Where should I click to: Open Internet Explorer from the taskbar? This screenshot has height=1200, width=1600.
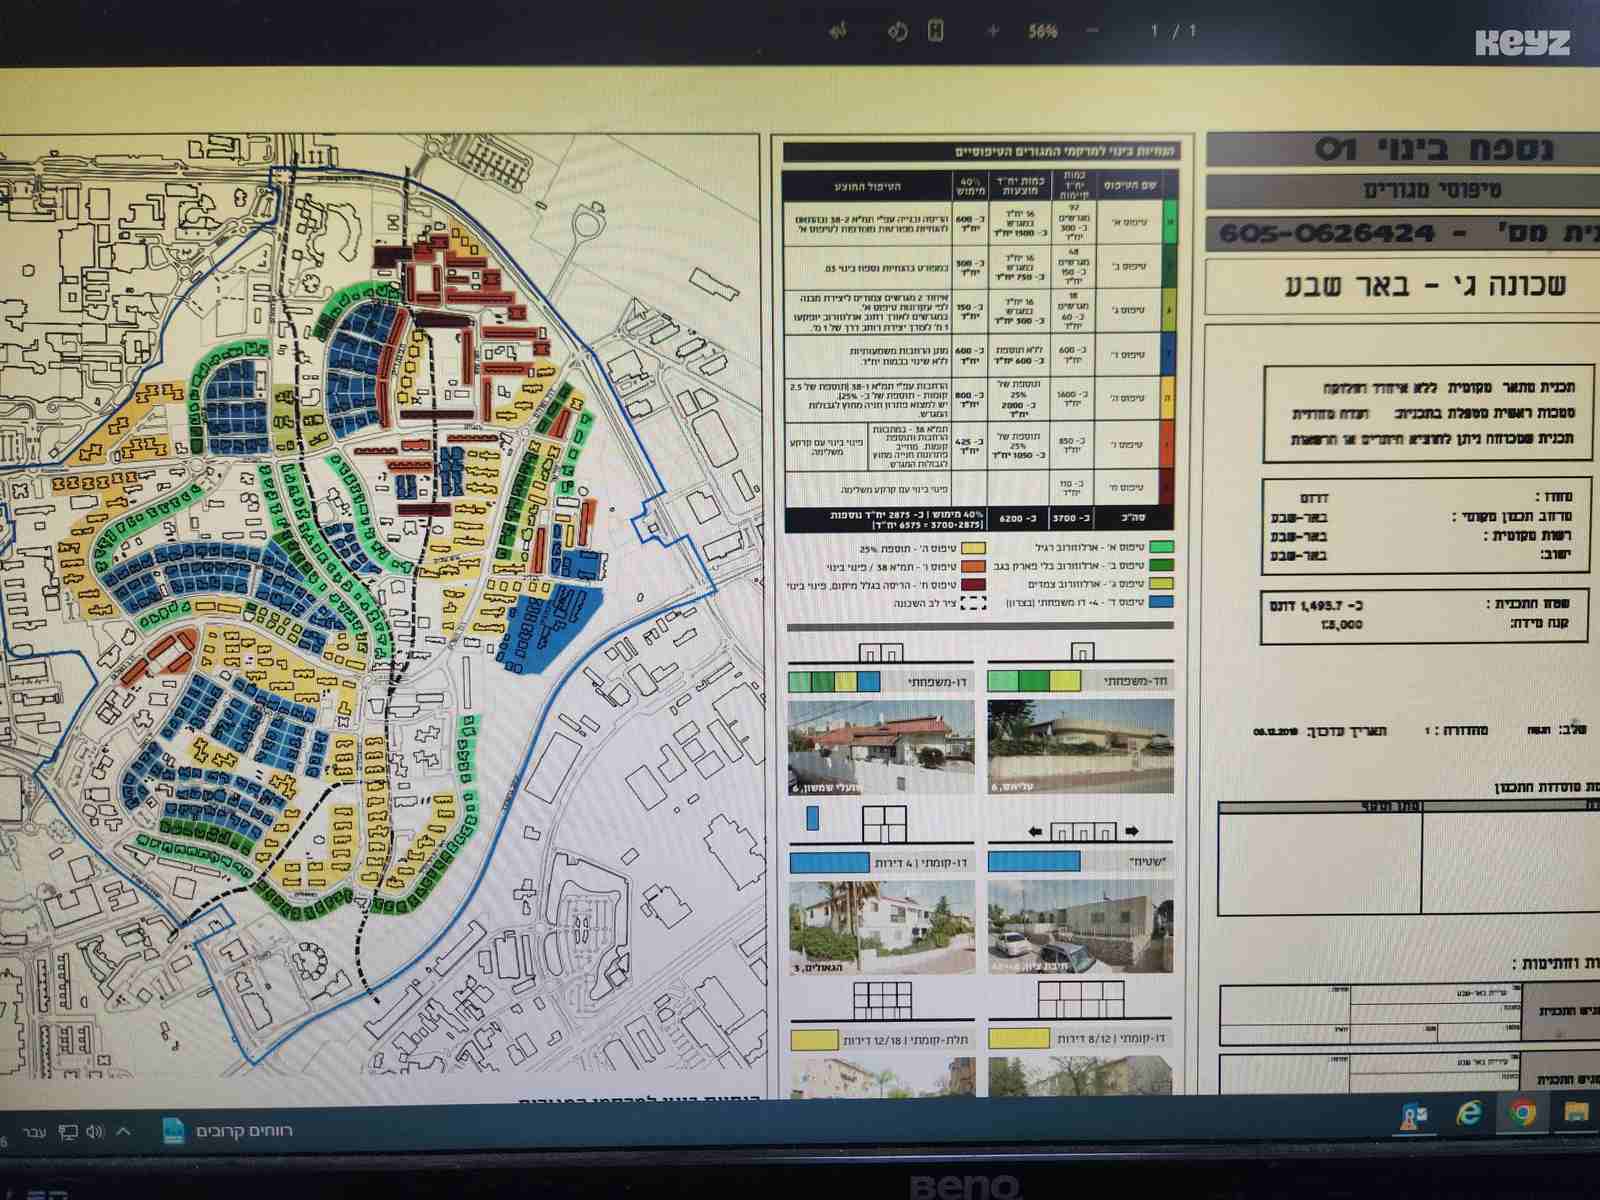pos(1469,1112)
